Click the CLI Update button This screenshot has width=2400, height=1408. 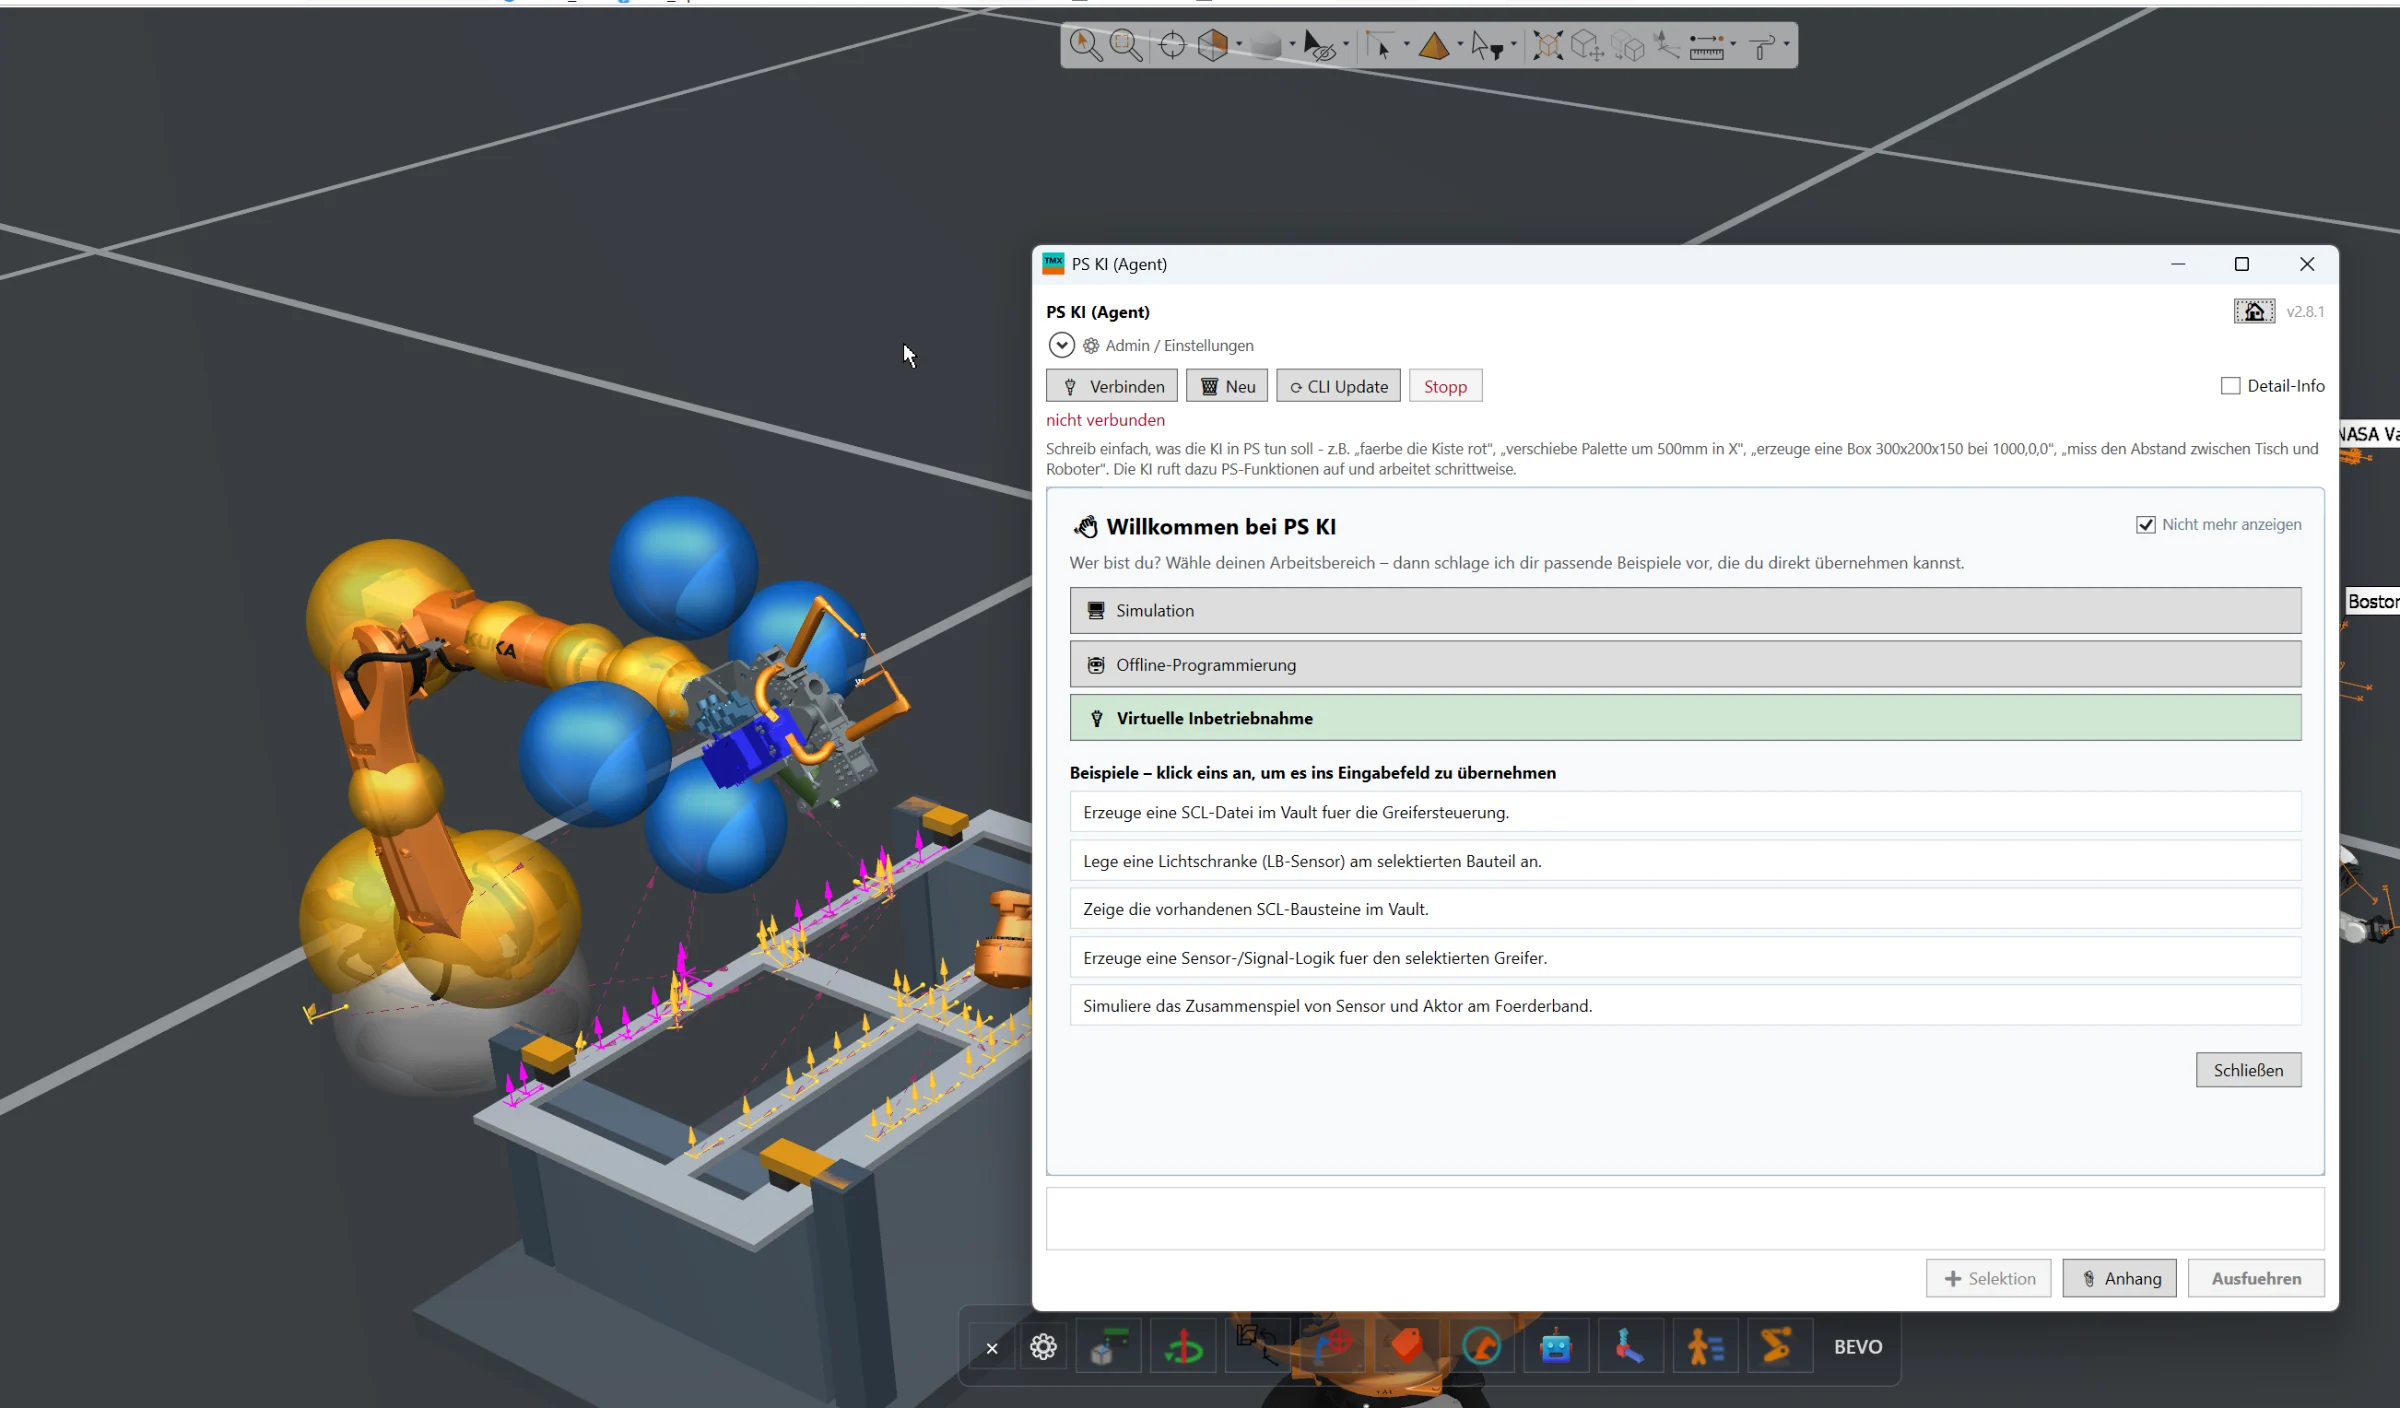tap(1338, 386)
